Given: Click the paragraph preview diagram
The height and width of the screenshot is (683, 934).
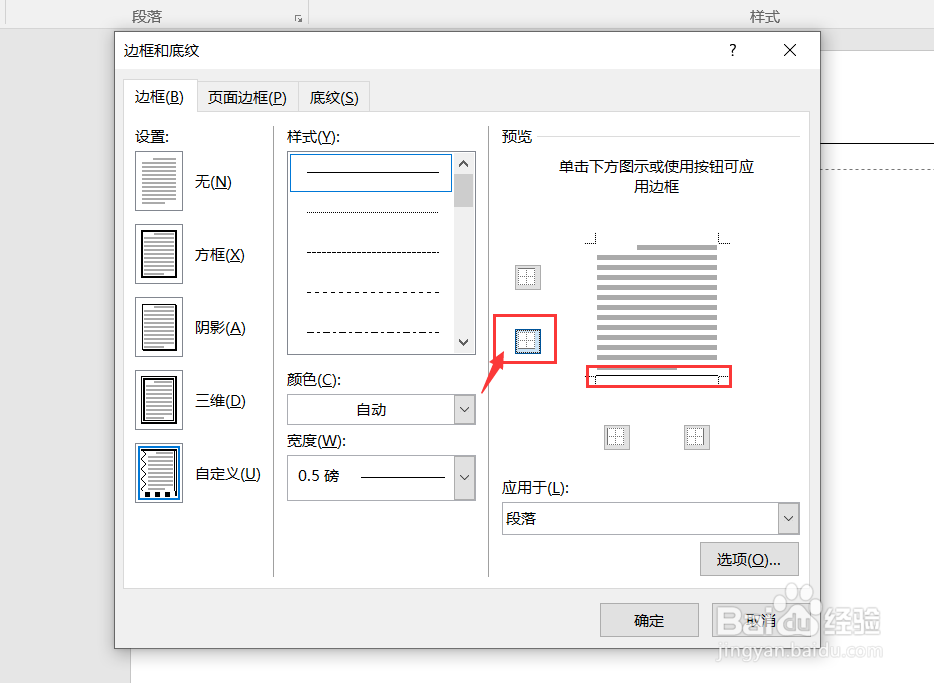Looking at the screenshot, I should tap(657, 310).
